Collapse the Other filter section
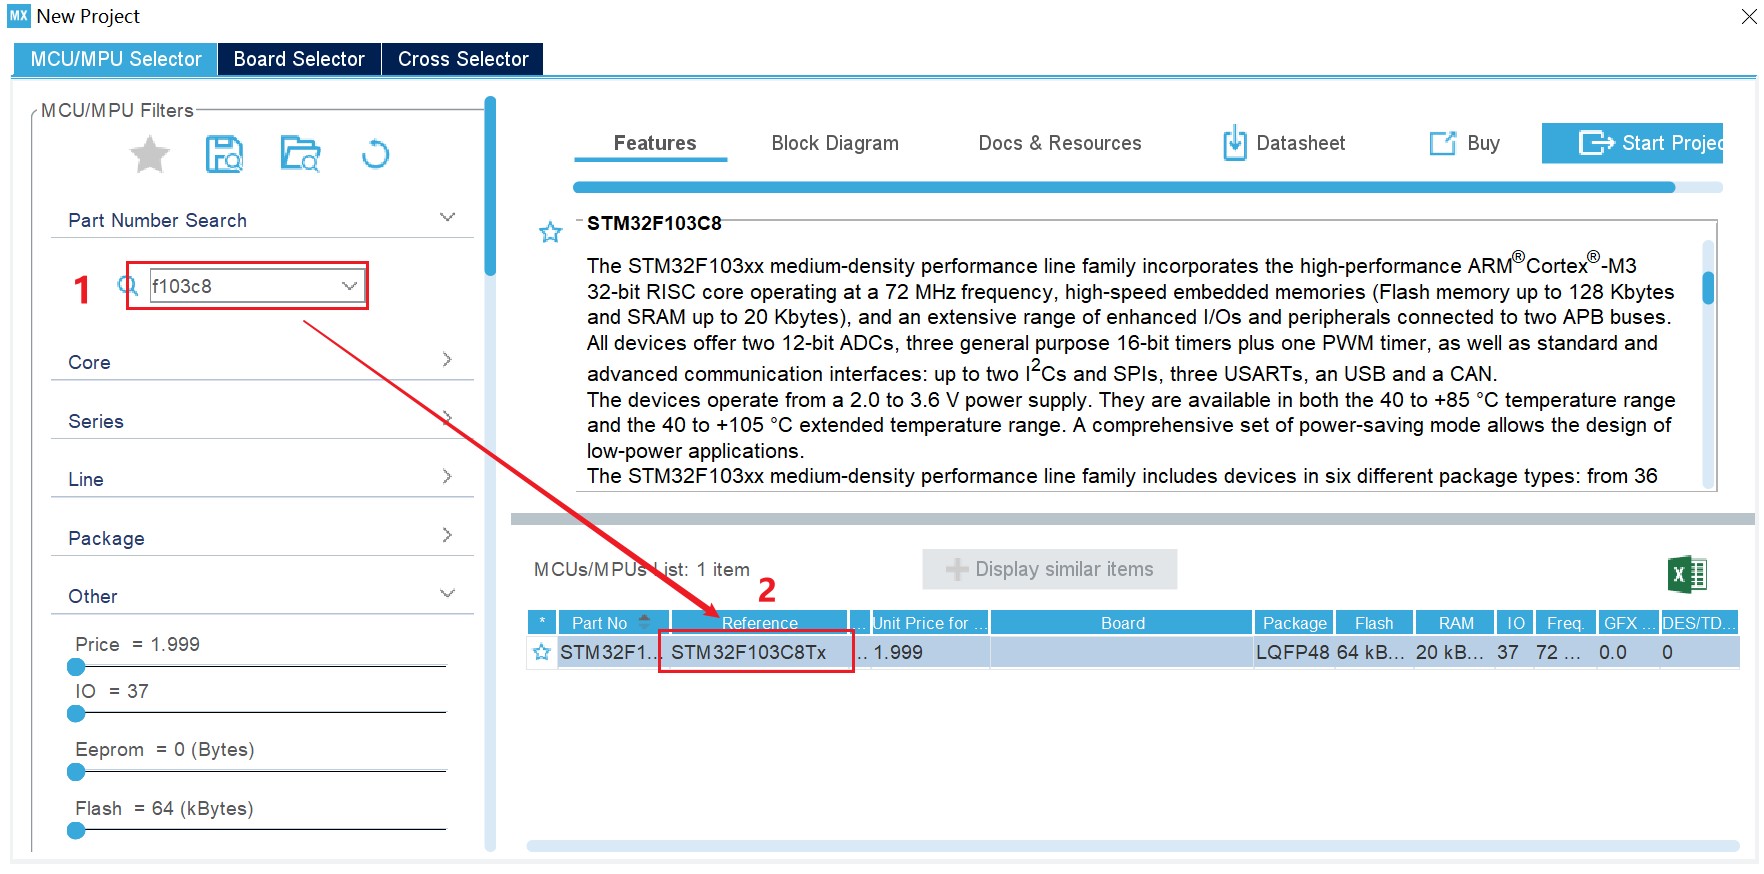1764x874 pixels. (447, 593)
